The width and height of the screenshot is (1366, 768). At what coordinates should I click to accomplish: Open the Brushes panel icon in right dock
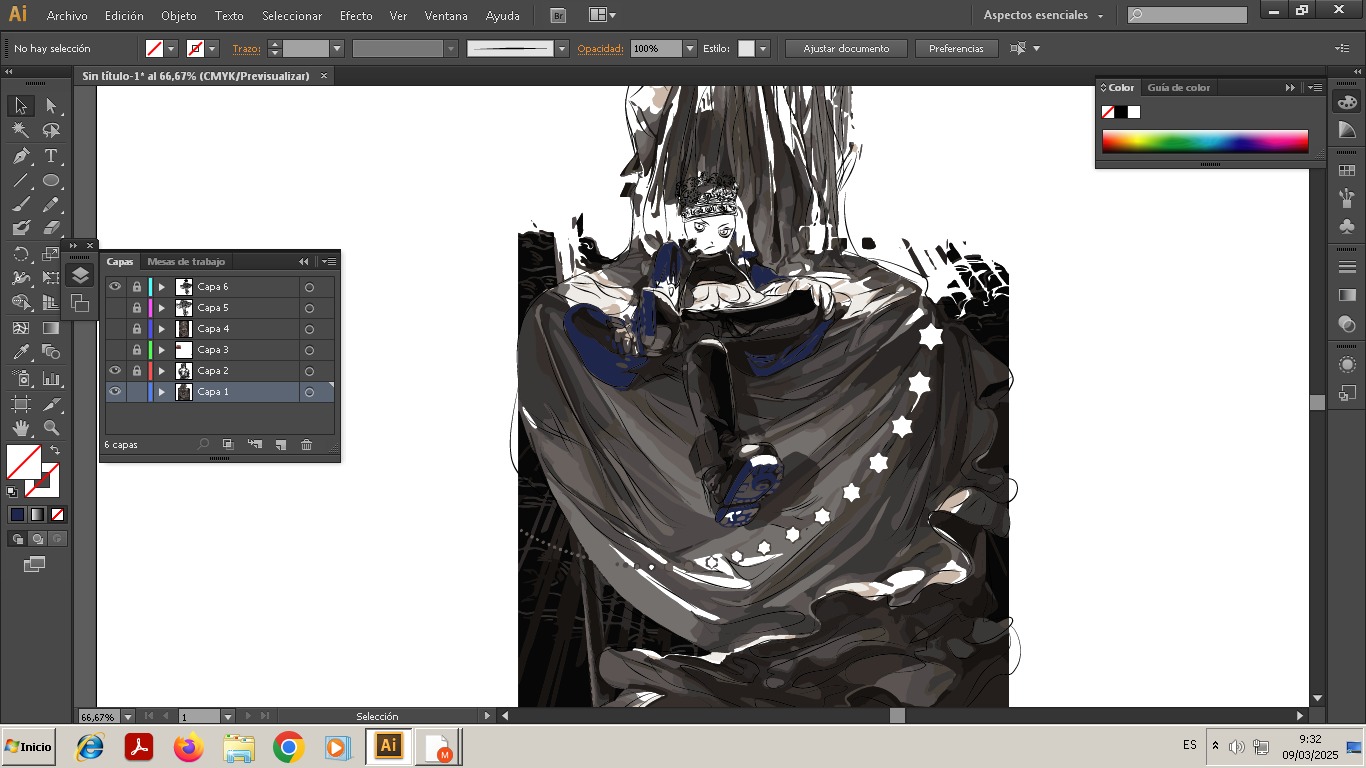[x=1347, y=198]
